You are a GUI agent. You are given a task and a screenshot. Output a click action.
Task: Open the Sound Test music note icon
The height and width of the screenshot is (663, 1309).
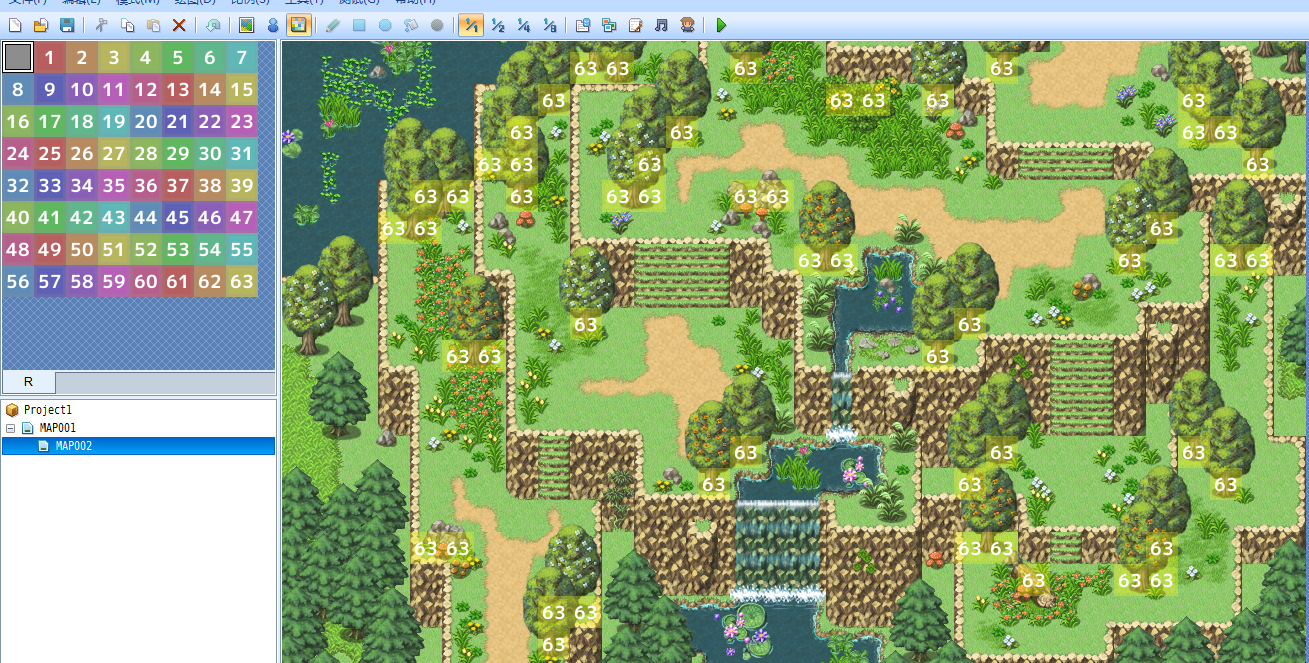tap(661, 25)
